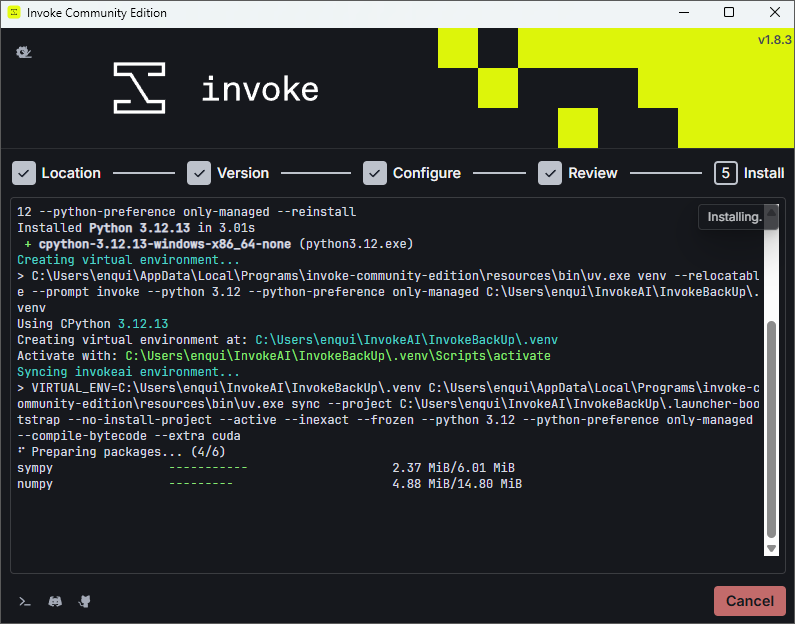The image size is (795, 624).
Task: Click the numpy download progress bar
Action: click(201, 484)
